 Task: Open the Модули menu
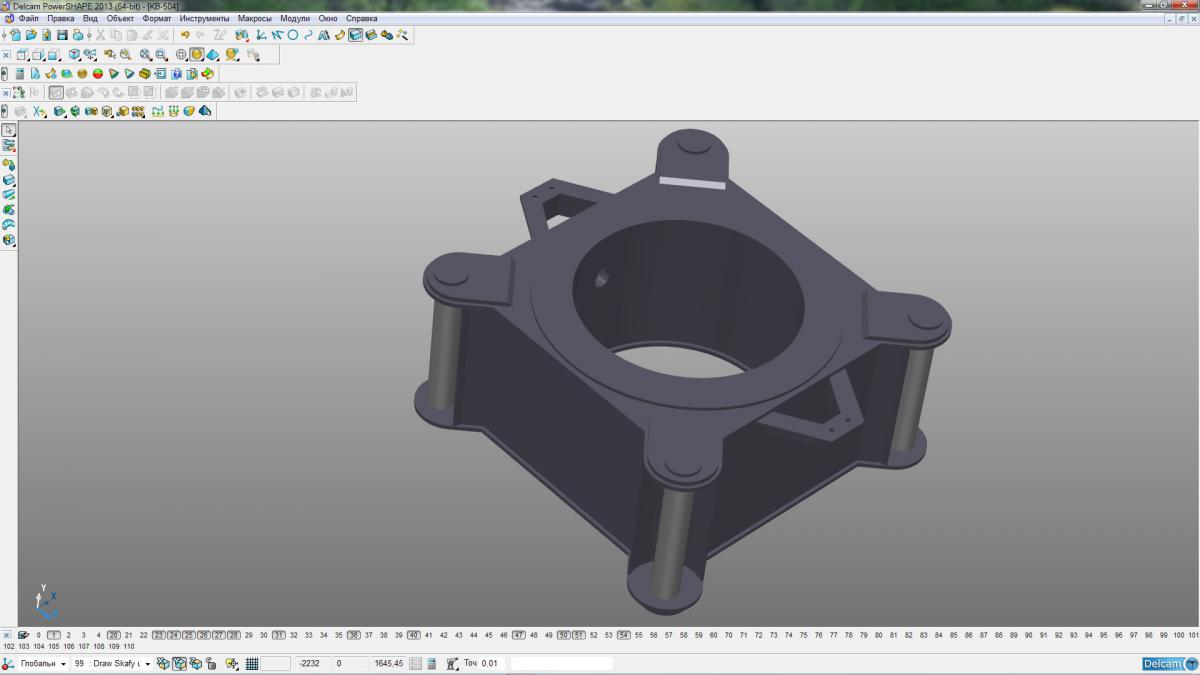(295, 18)
